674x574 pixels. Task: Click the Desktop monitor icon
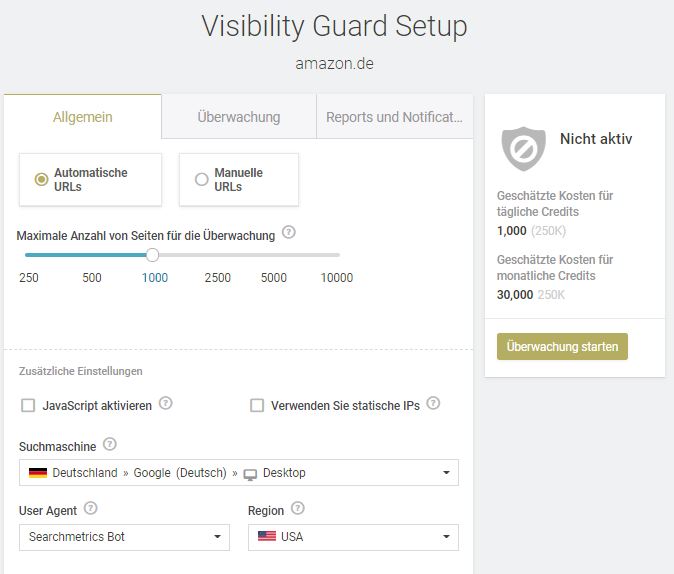(x=250, y=475)
